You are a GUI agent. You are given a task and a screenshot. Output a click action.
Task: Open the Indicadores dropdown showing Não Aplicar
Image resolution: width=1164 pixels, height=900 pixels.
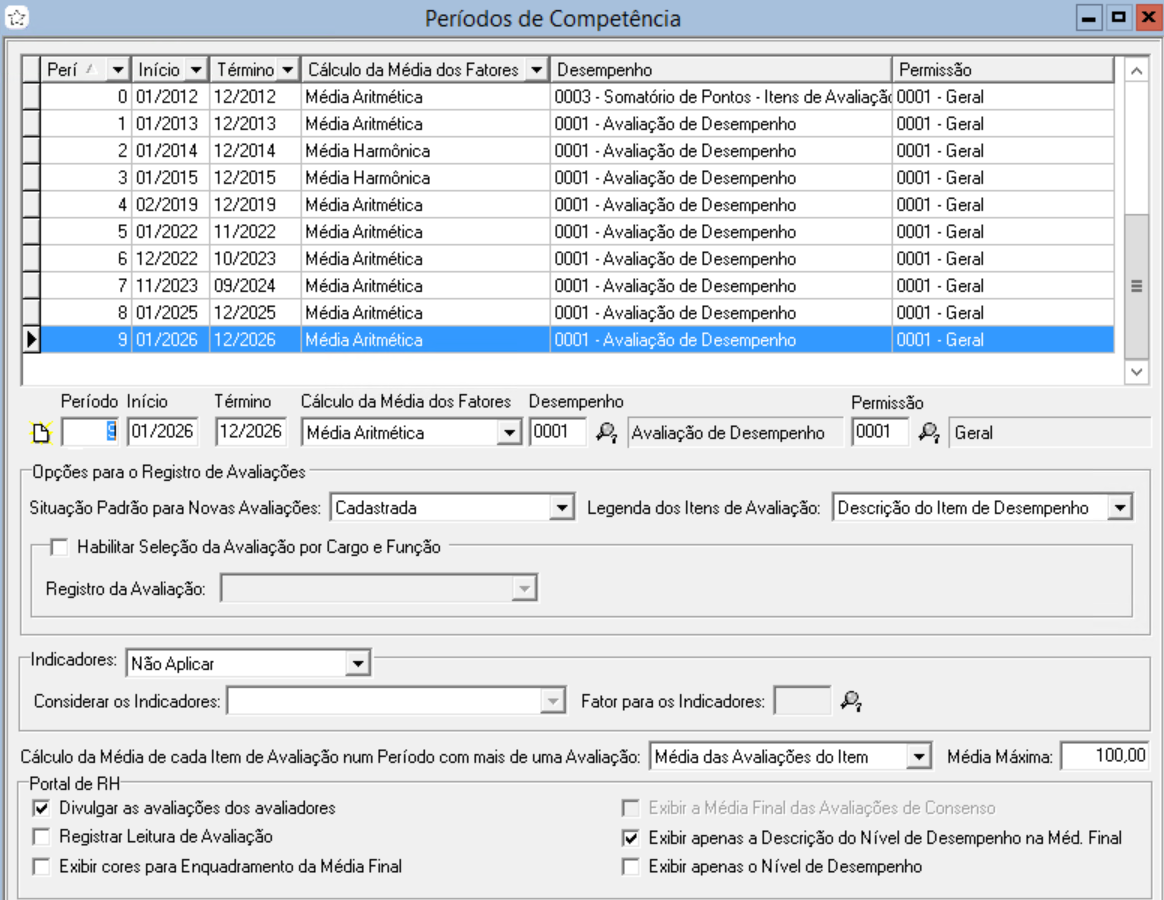point(357,663)
